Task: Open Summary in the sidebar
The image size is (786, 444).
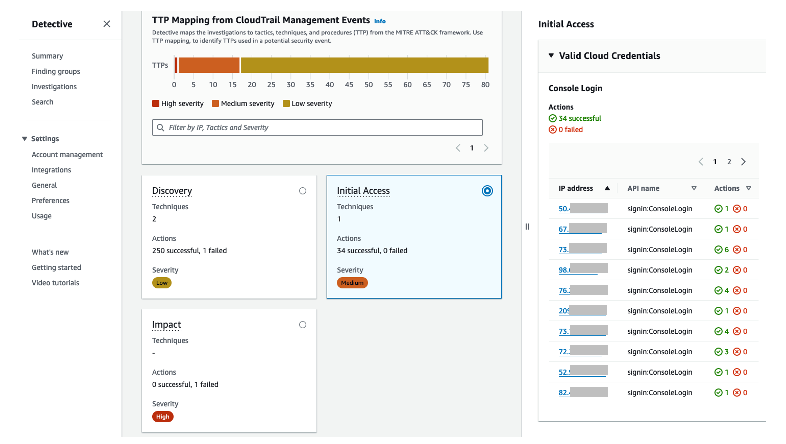Action: (47, 56)
